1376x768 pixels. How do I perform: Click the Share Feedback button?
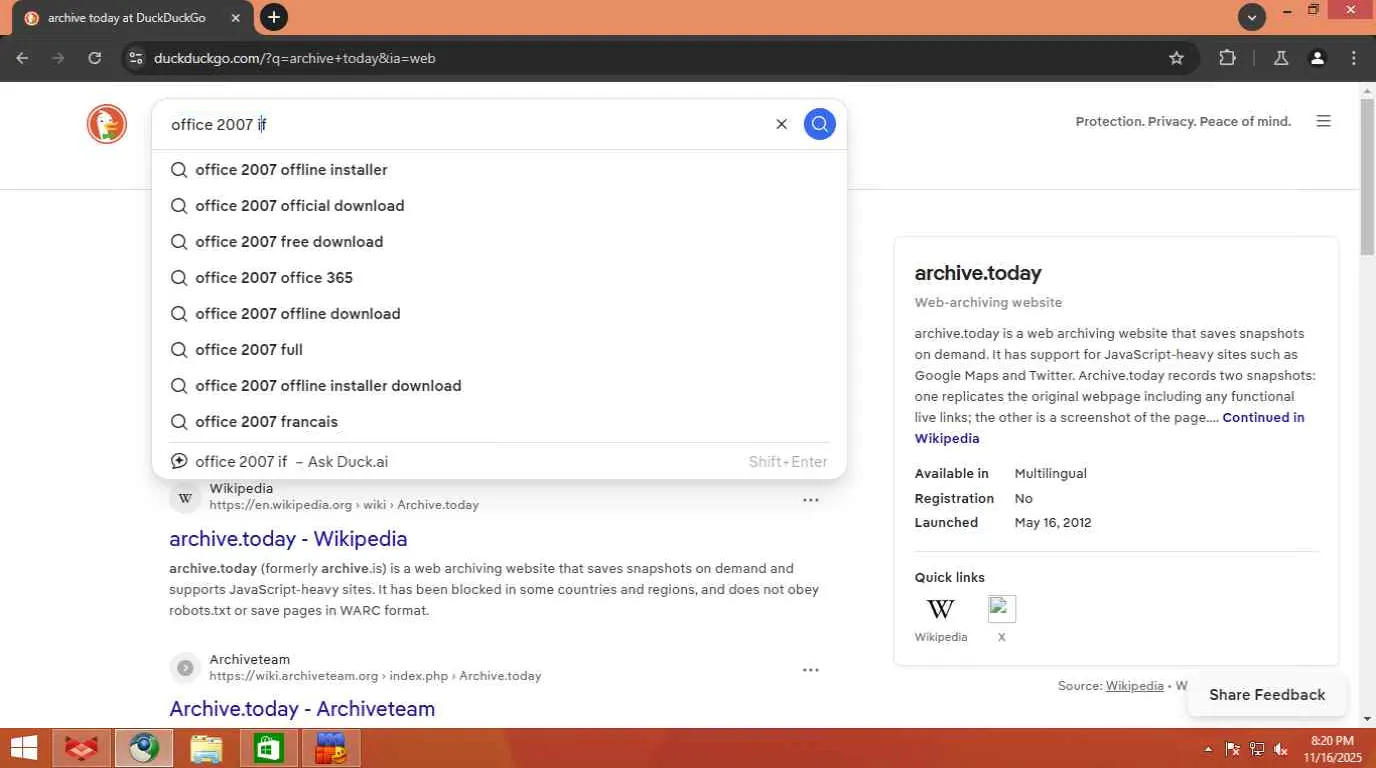1266,695
